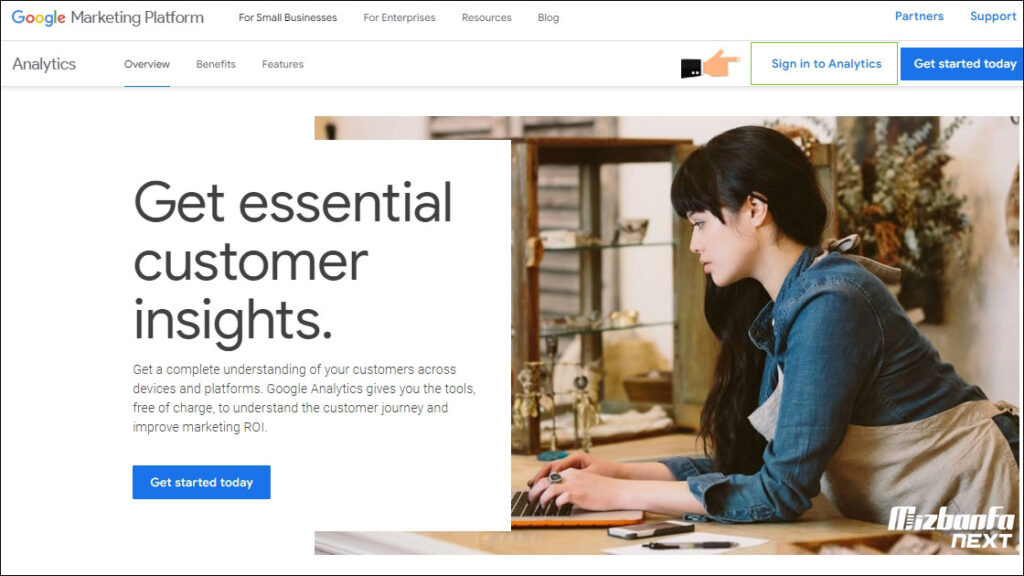Click Get started today in the navigation bar

tap(962, 64)
